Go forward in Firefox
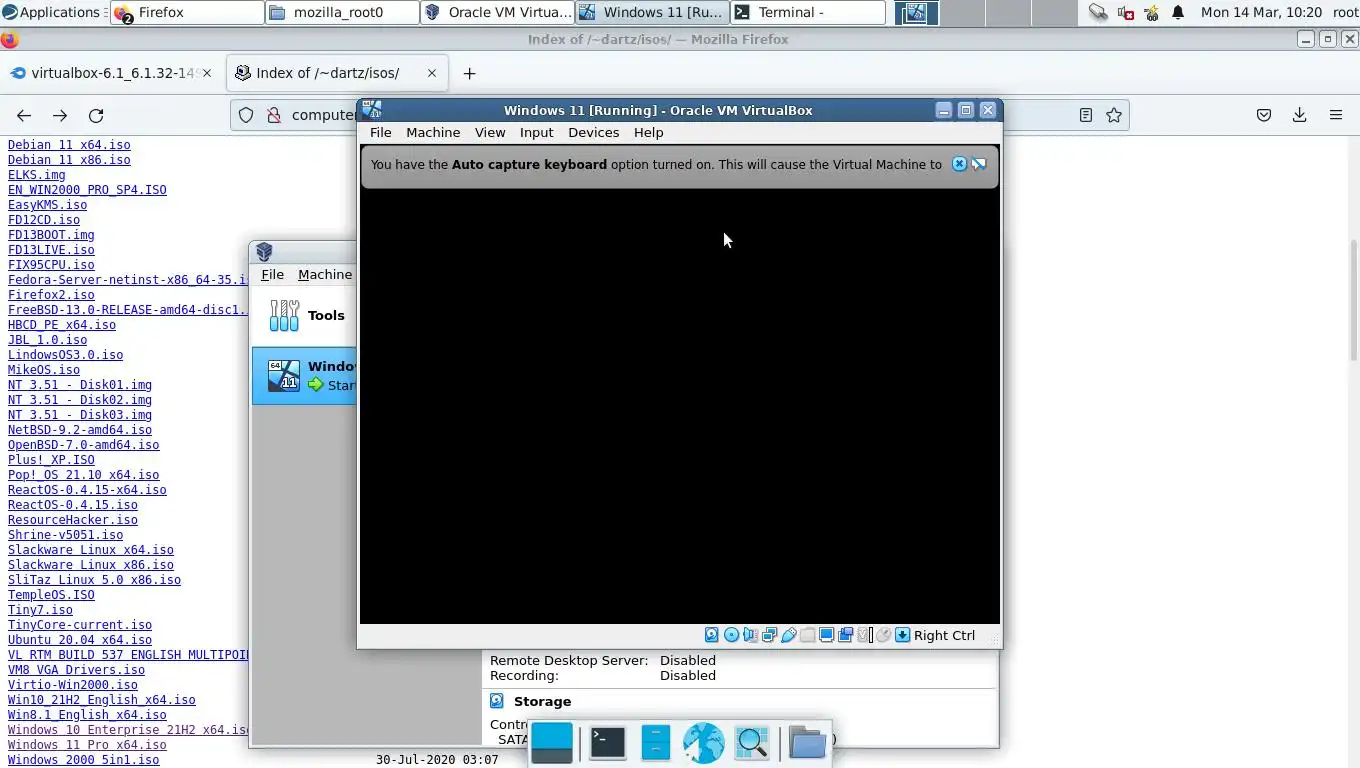 pyautogui.click(x=60, y=115)
